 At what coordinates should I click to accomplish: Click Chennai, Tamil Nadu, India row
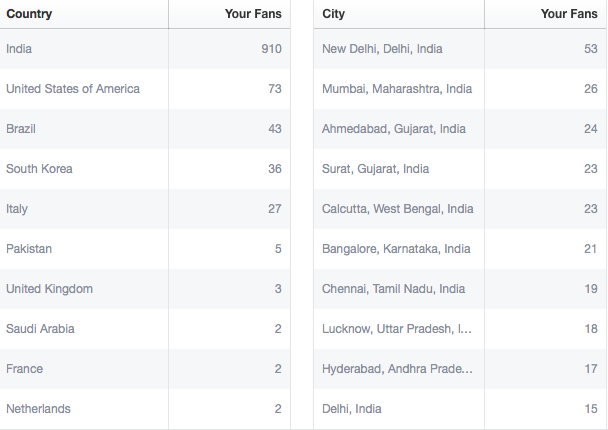pyautogui.click(x=460, y=288)
